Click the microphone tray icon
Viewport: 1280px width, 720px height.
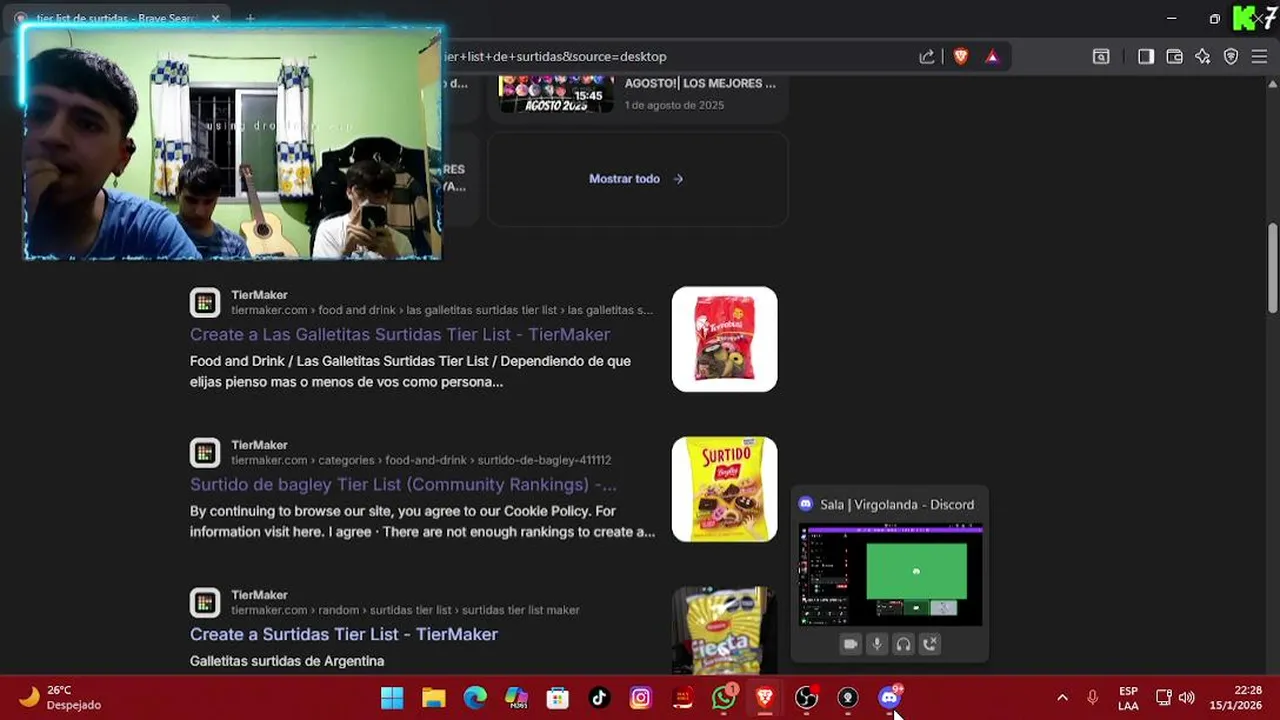coord(1093,698)
